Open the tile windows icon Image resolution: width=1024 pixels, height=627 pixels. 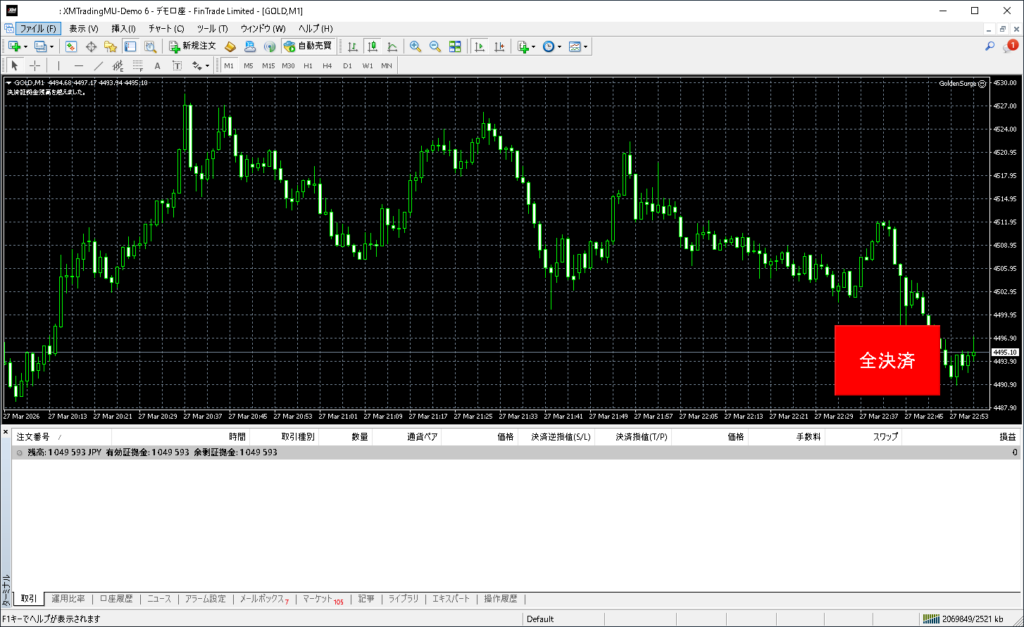[455, 47]
